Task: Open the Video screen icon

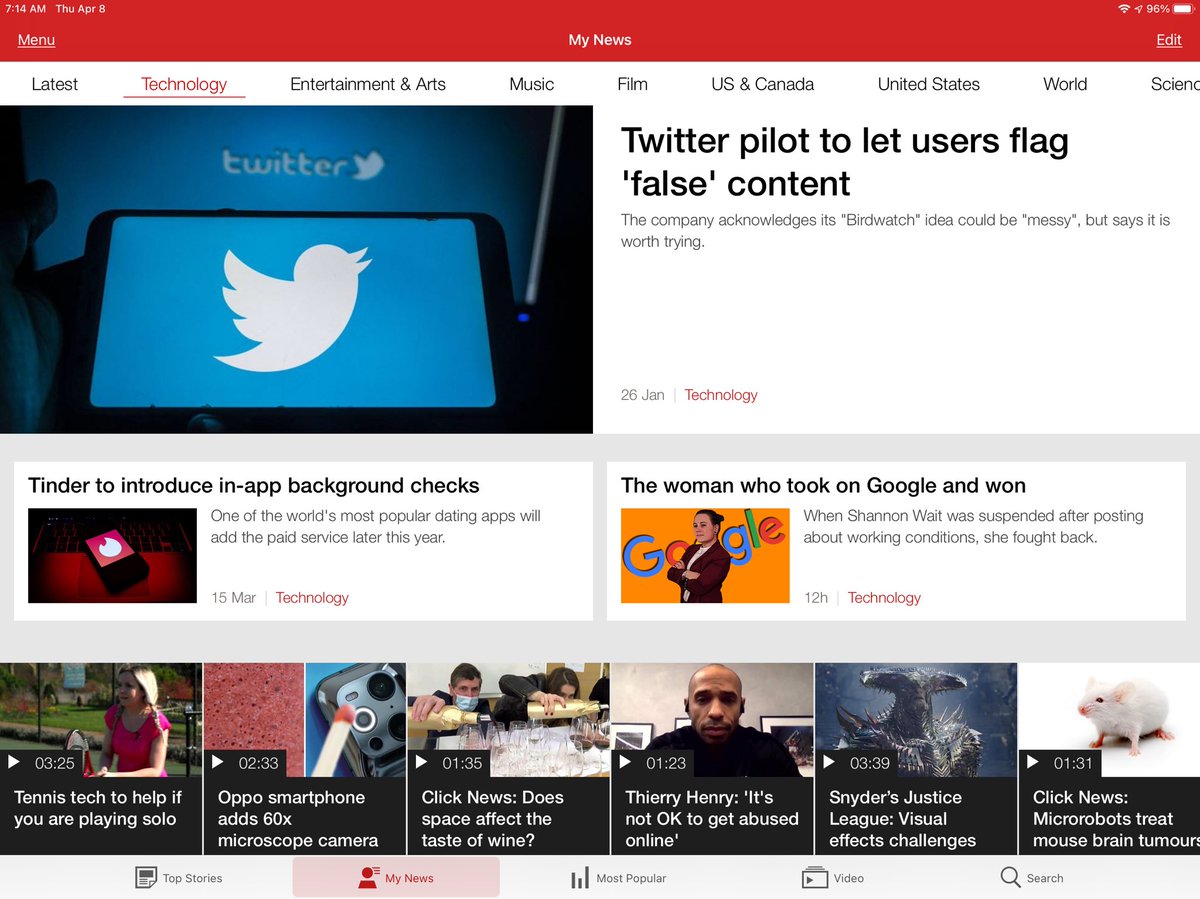Action: [x=815, y=878]
